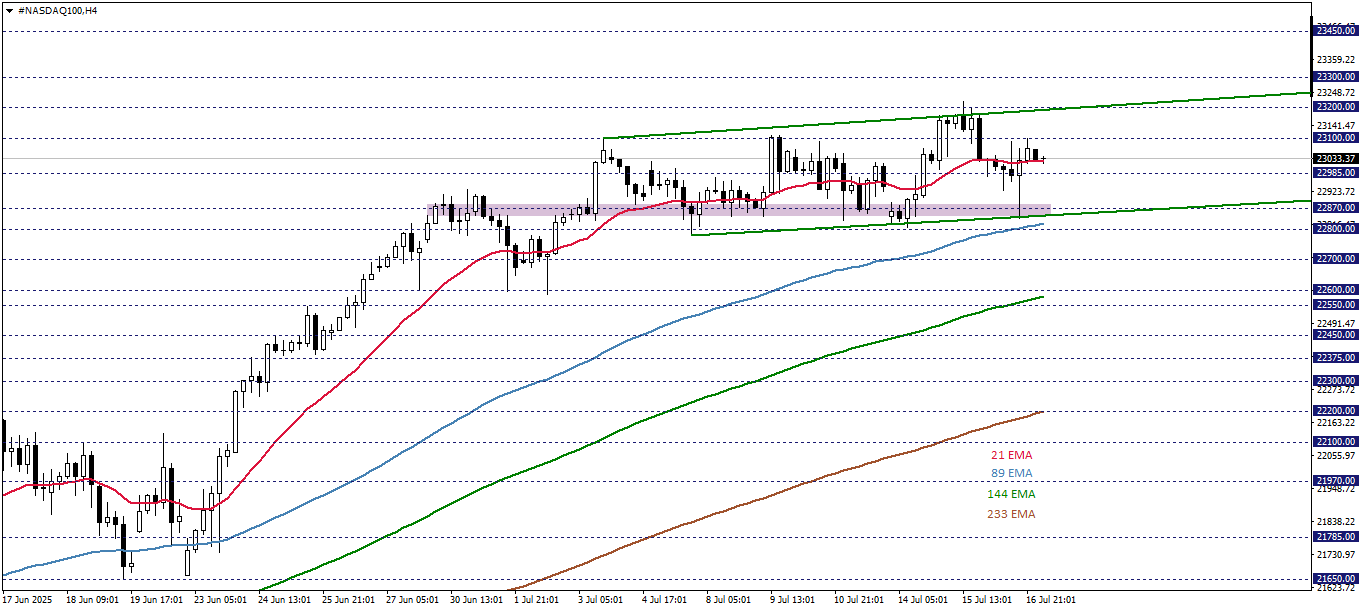Screen dimensions: 1362x611
Task: Click the 9 Jul 13:01 time label
Action: pyautogui.click(x=794, y=600)
